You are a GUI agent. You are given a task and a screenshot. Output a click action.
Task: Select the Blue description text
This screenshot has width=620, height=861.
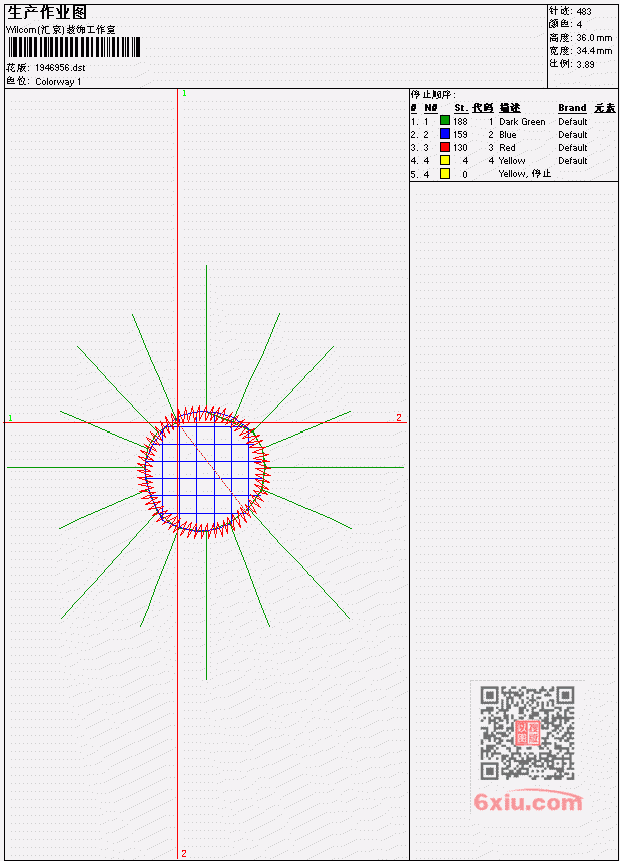tap(507, 135)
